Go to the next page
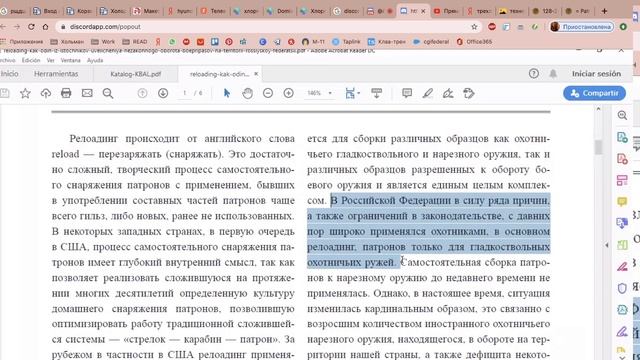This screenshot has height=360, width=640. click(163, 93)
